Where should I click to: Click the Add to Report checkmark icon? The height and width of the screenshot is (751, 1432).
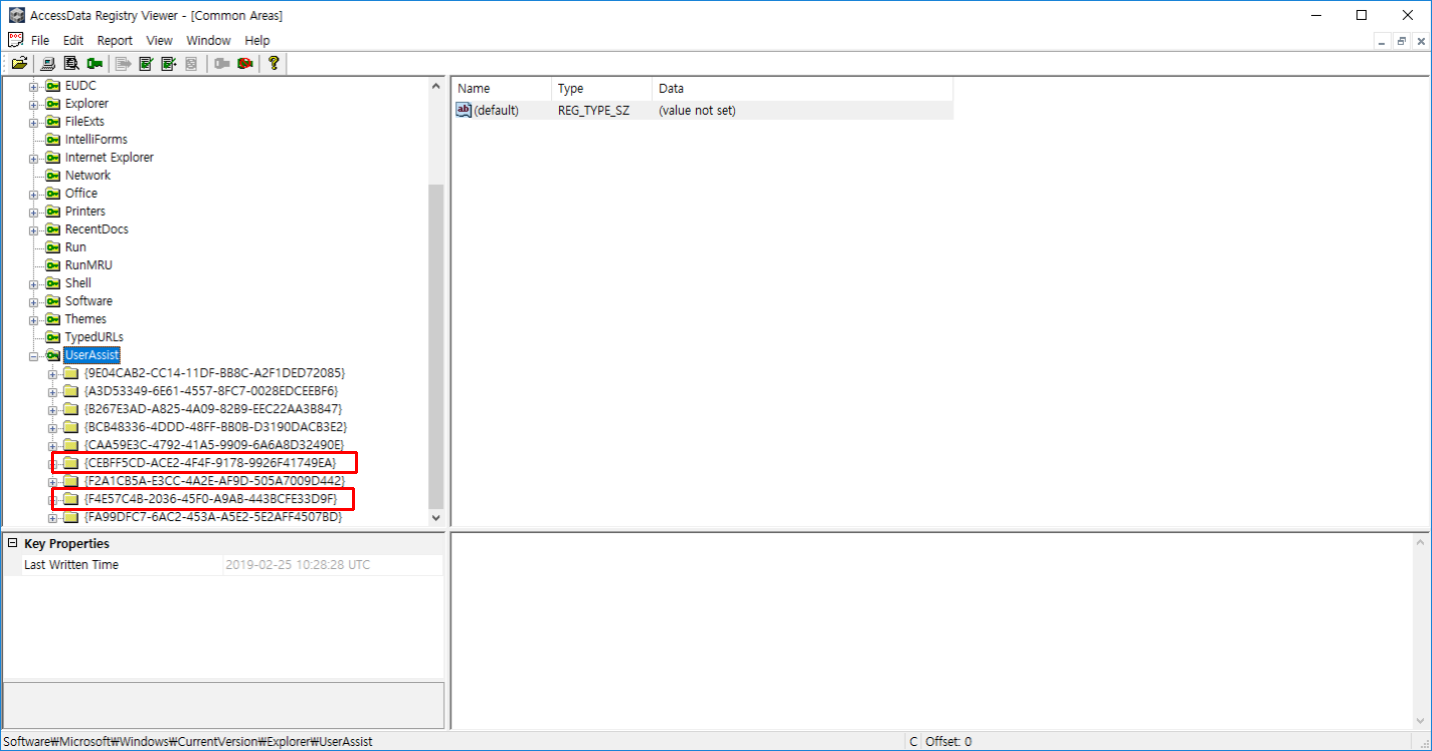pyautogui.click(x=146, y=63)
